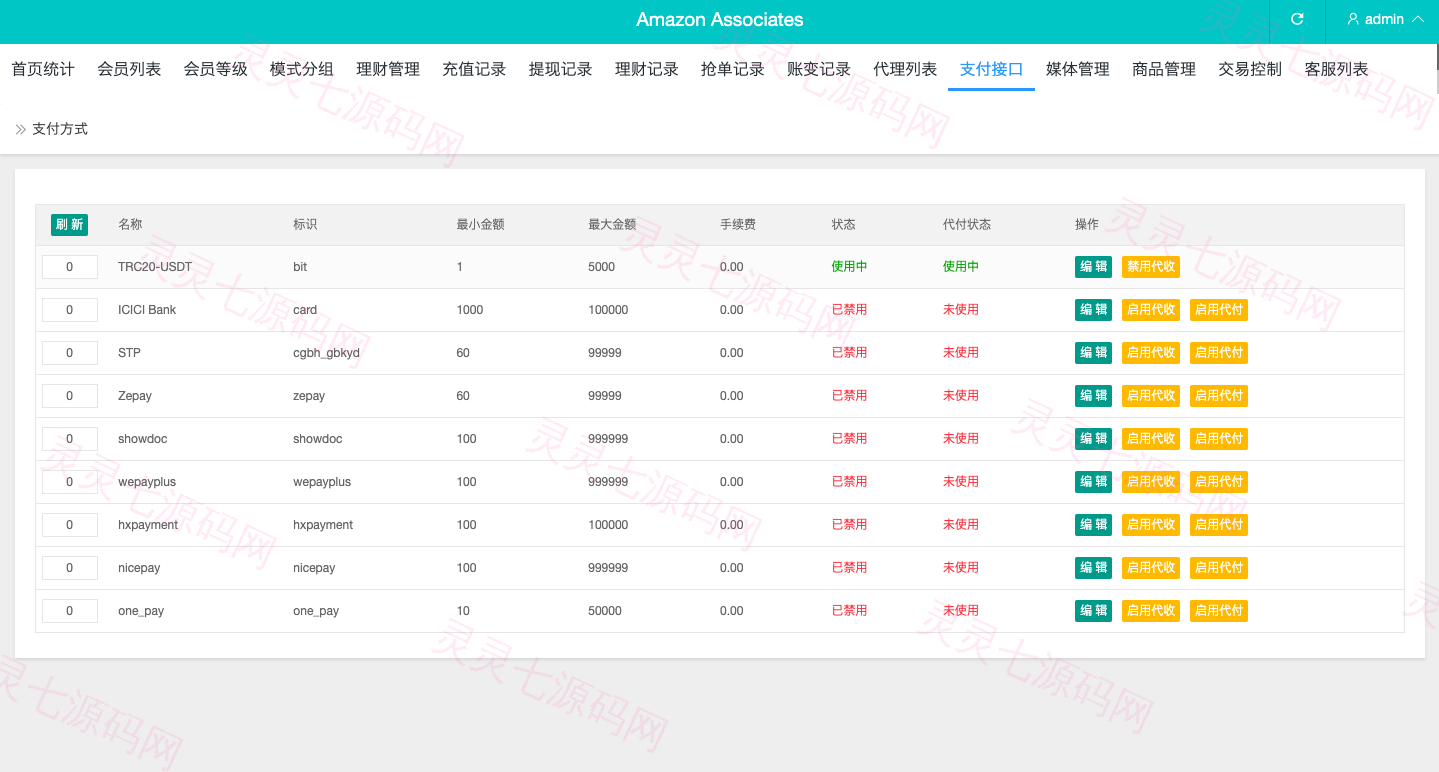This screenshot has width=1439, height=772.
Task: Edit the STP payment row
Action: coord(1093,353)
